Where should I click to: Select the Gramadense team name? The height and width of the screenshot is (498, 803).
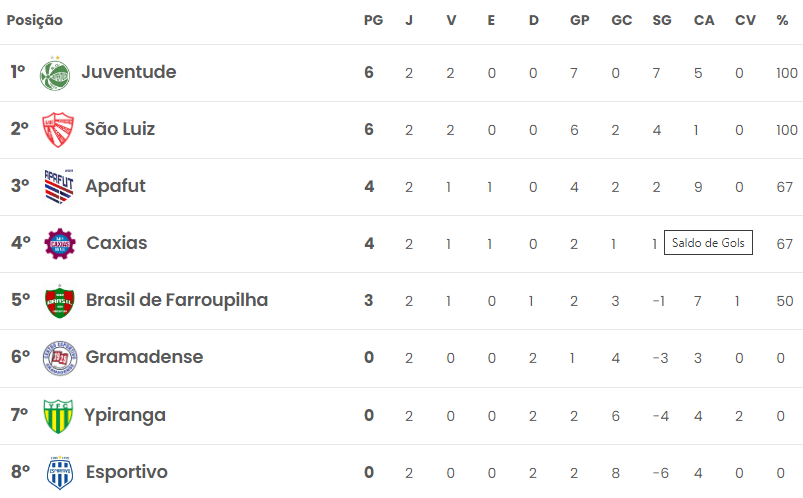click(x=144, y=357)
